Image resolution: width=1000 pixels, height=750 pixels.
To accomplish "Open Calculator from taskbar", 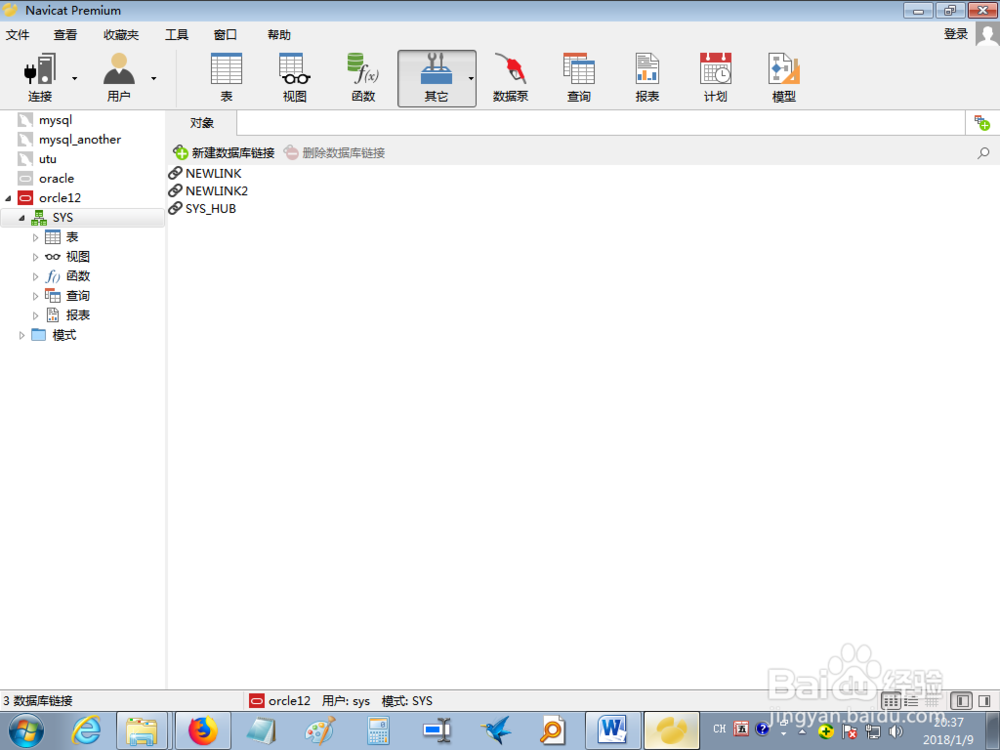I will 378,731.
